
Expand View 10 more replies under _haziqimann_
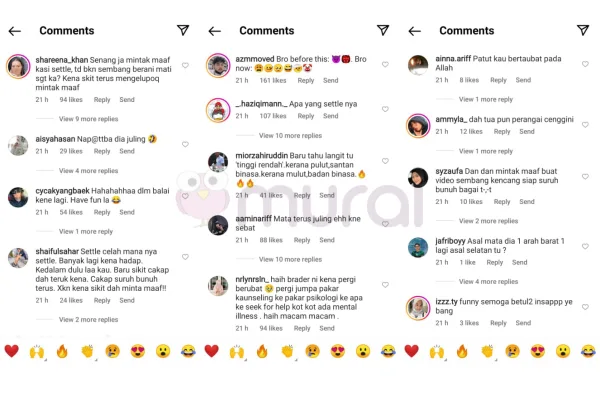coord(290,136)
